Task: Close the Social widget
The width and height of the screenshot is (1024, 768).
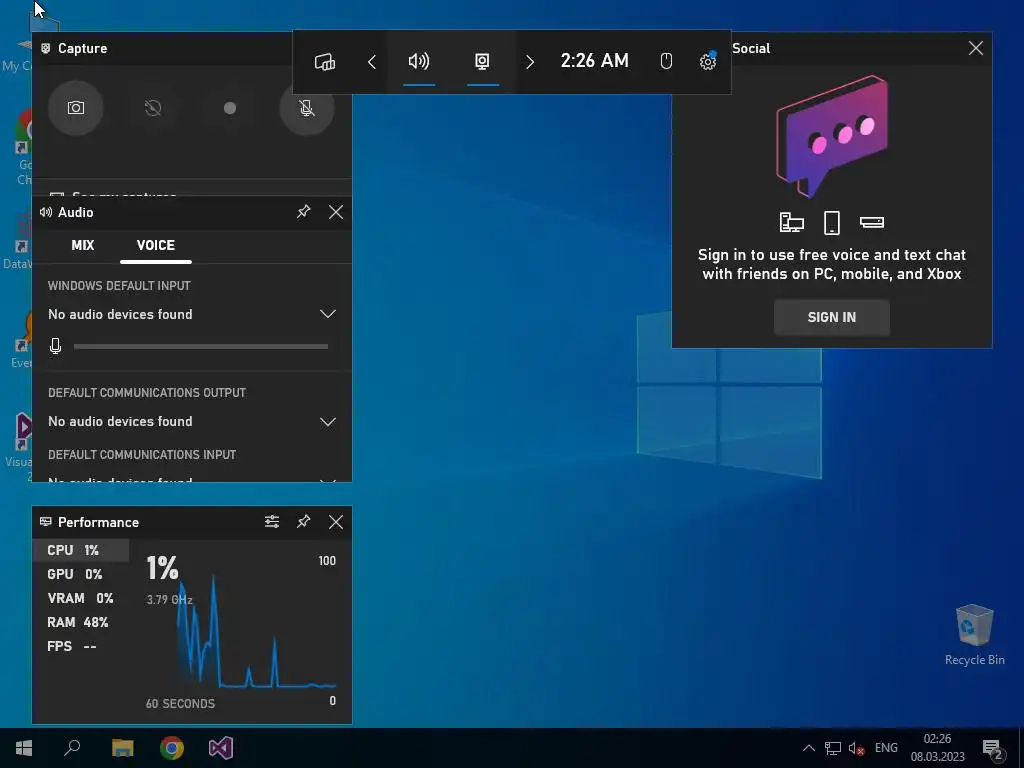Action: [976, 48]
